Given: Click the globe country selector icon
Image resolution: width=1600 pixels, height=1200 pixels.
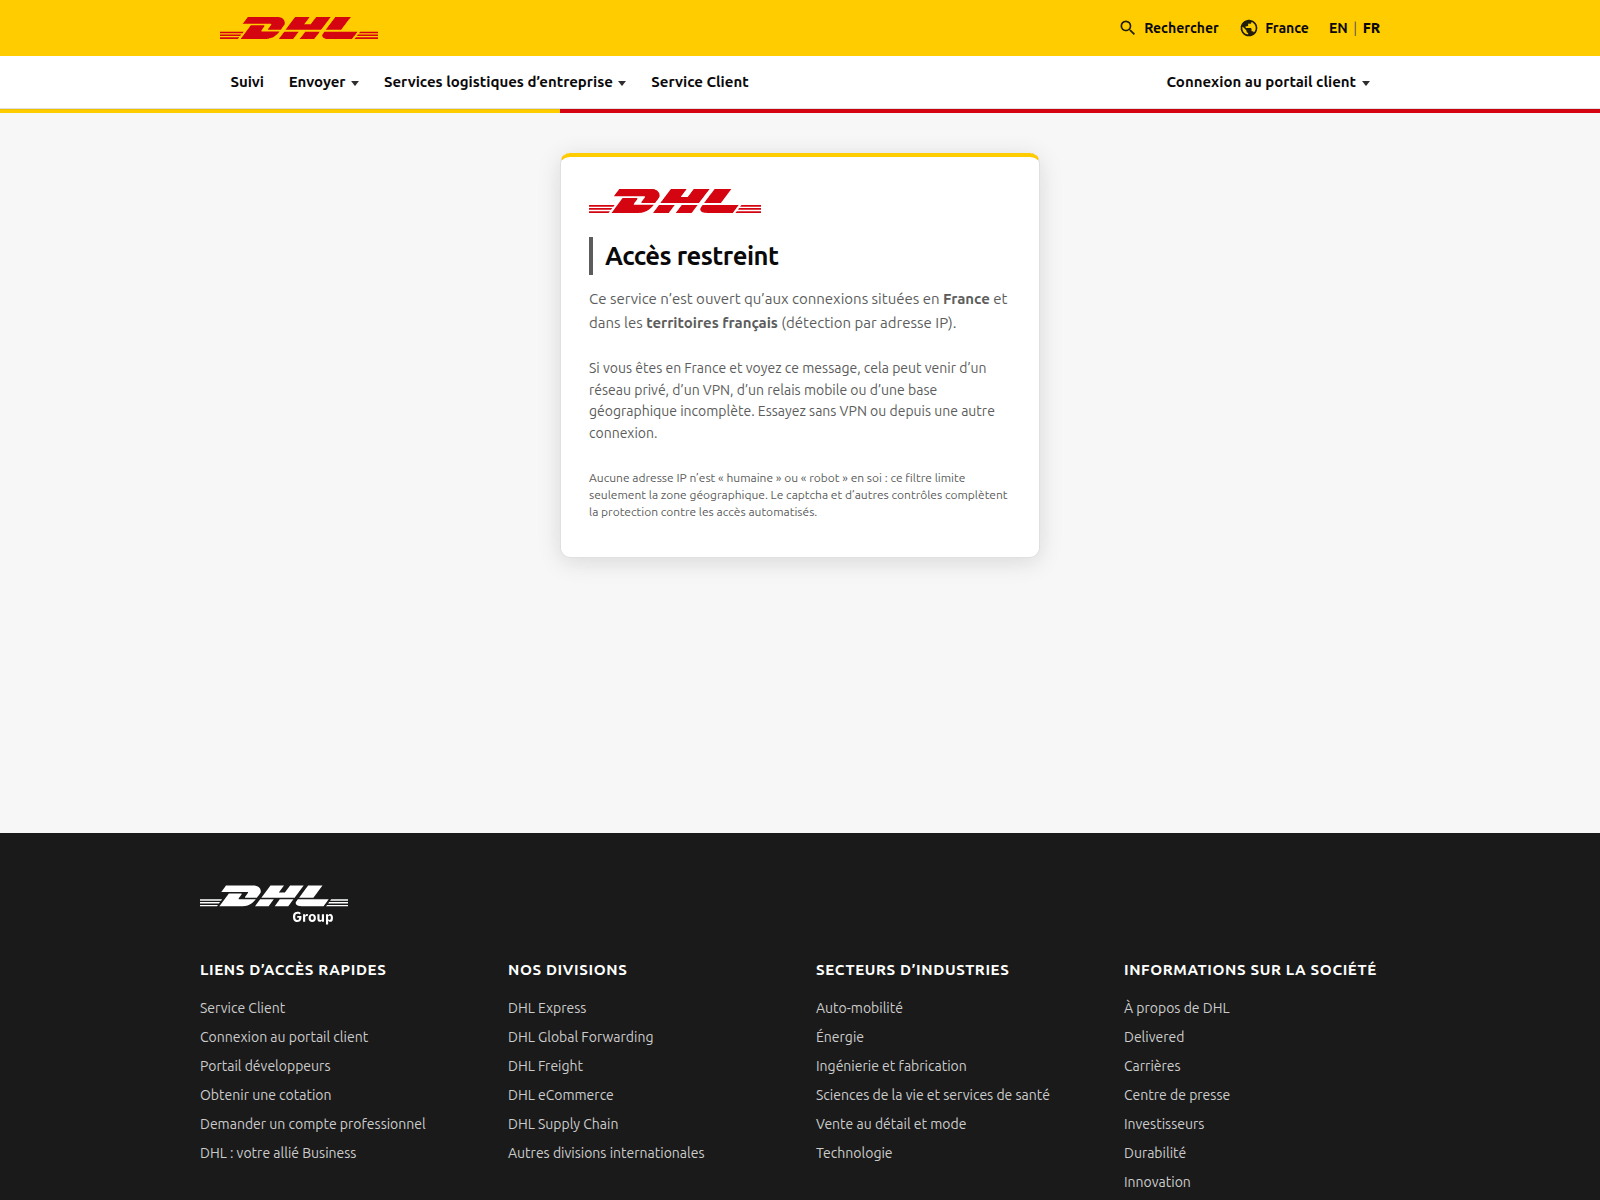Looking at the screenshot, I should click(x=1249, y=28).
